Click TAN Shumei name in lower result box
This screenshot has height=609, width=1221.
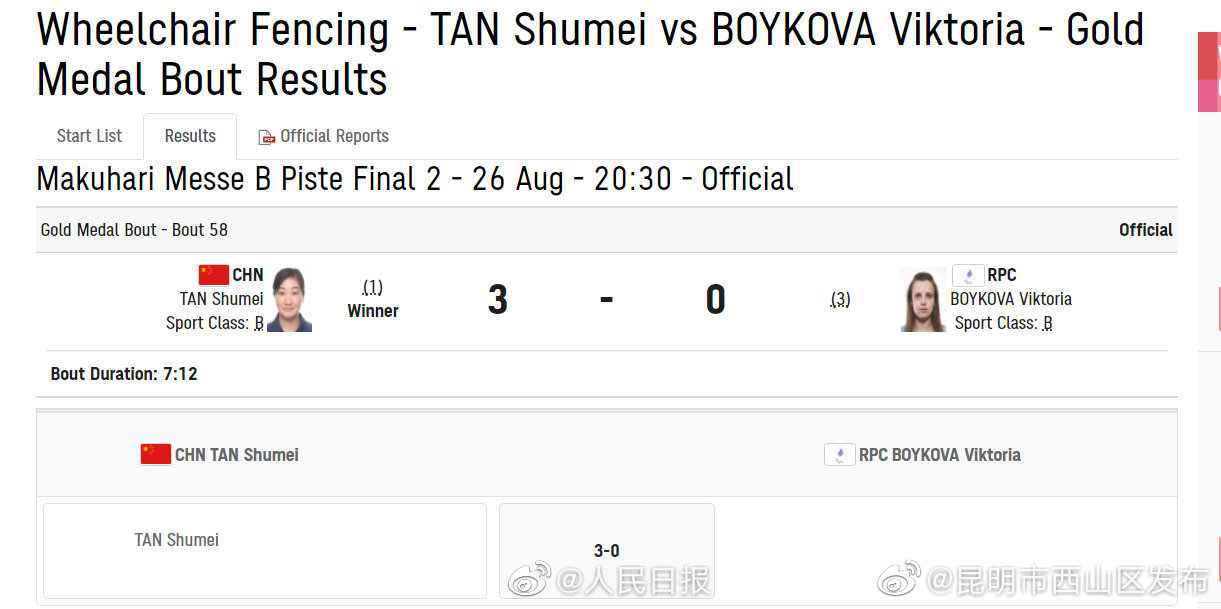pyautogui.click(x=177, y=540)
